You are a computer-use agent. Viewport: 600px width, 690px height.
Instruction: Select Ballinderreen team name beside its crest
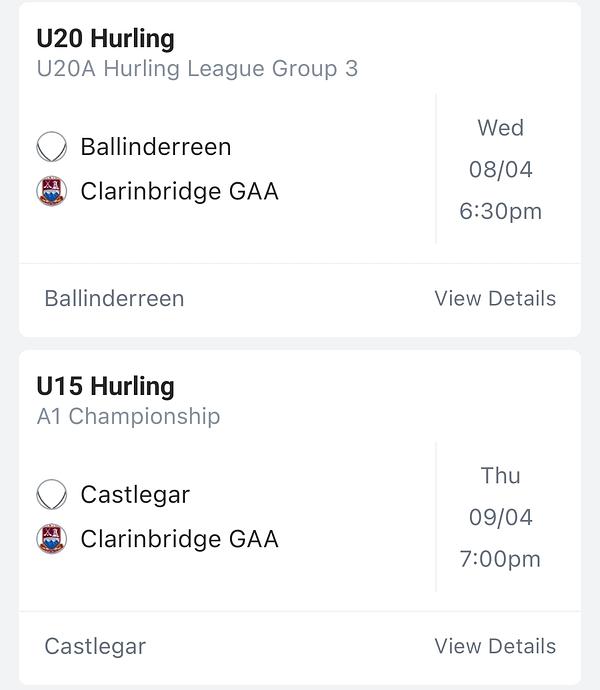pyautogui.click(x=155, y=147)
